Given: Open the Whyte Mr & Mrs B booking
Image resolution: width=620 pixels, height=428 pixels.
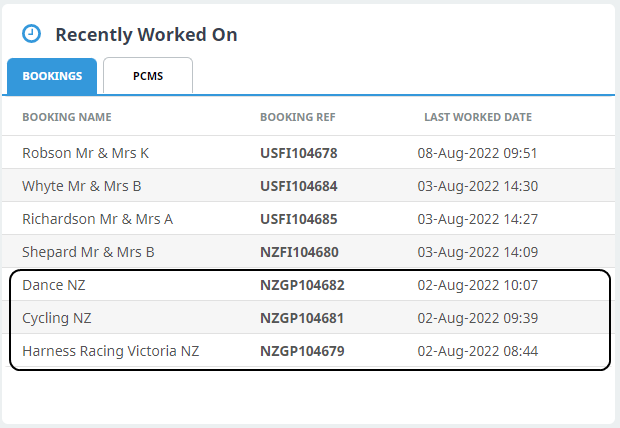Looking at the screenshot, I should [82, 186].
